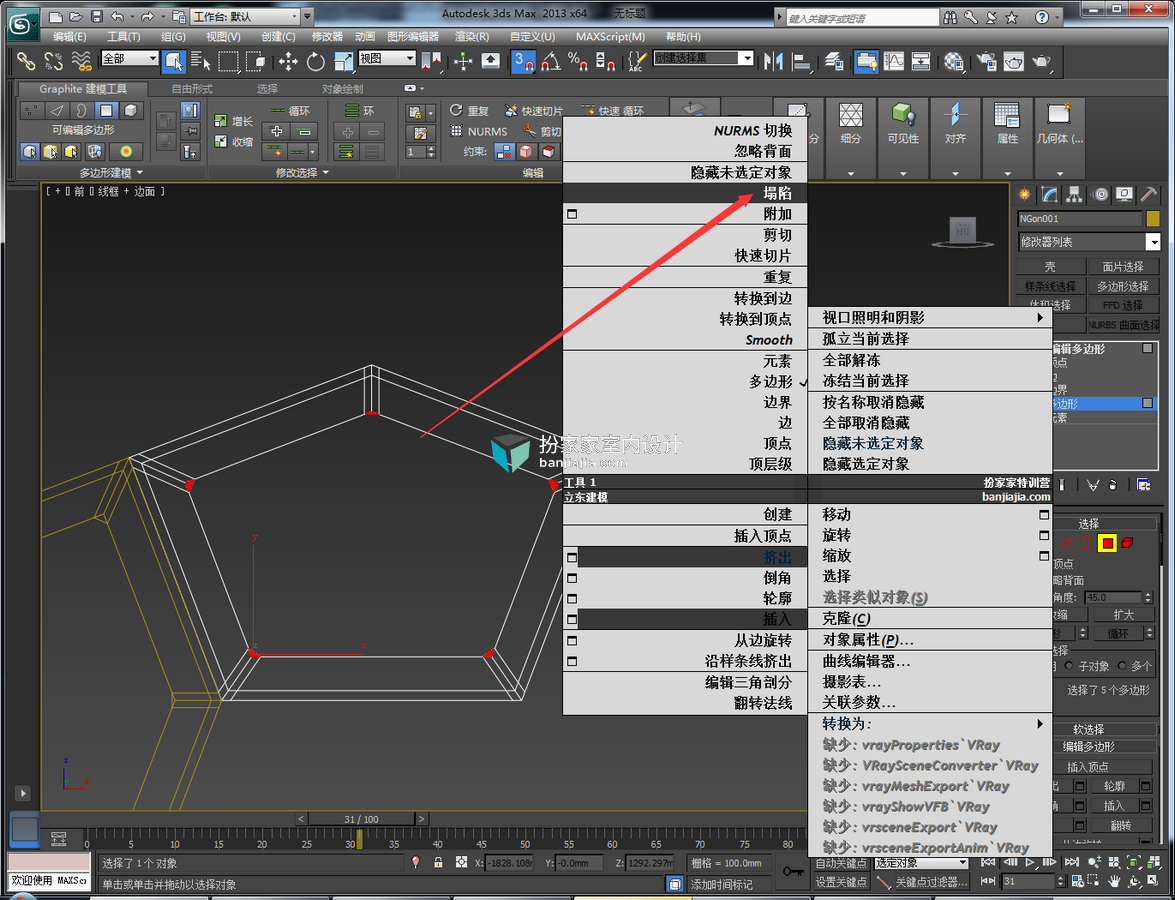Click the Play Animation button

click(x=1030, y=863)
